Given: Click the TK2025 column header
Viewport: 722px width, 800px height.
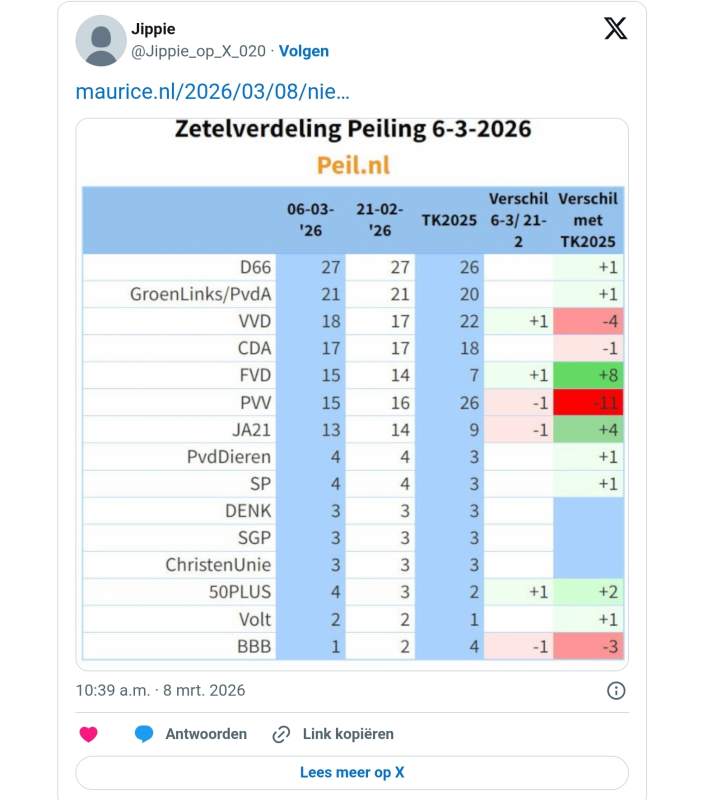Looking at the screenshot, I should coord(450,221).
